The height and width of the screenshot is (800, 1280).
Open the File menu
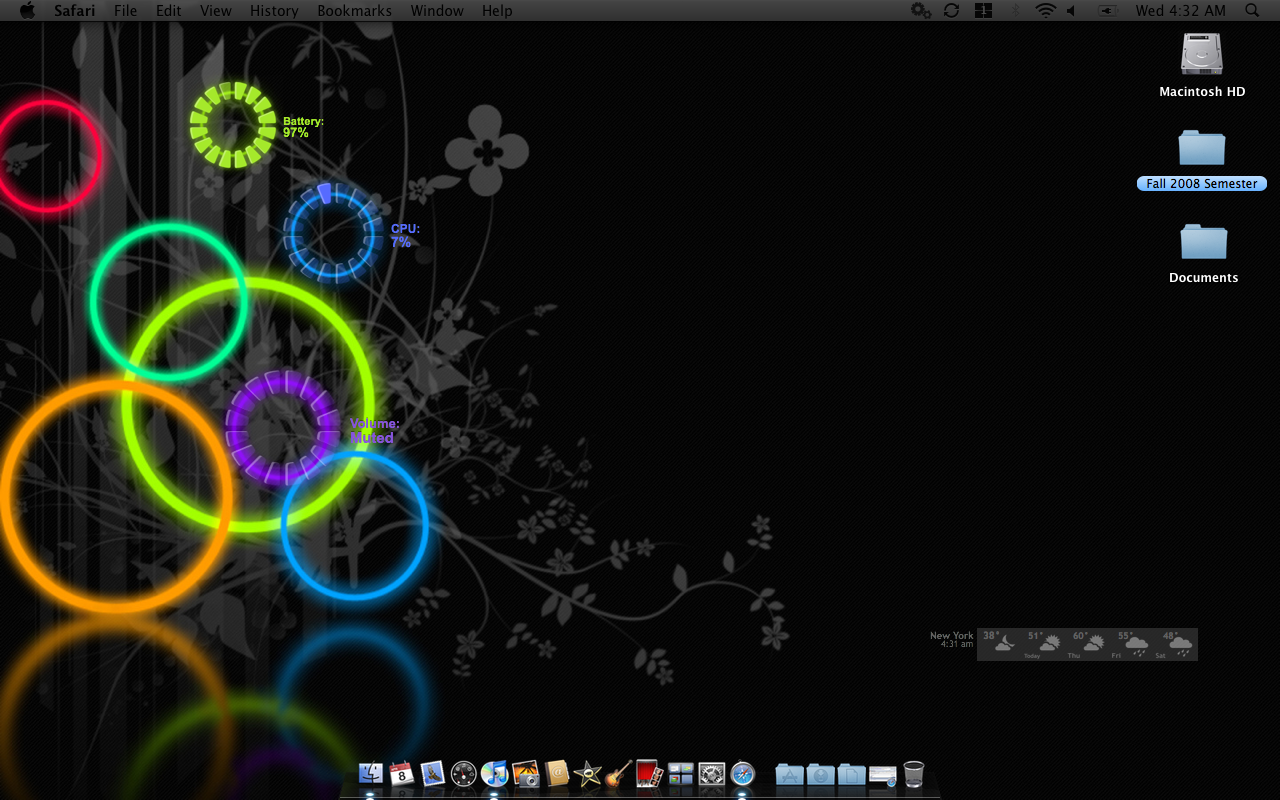coord(126,10)
